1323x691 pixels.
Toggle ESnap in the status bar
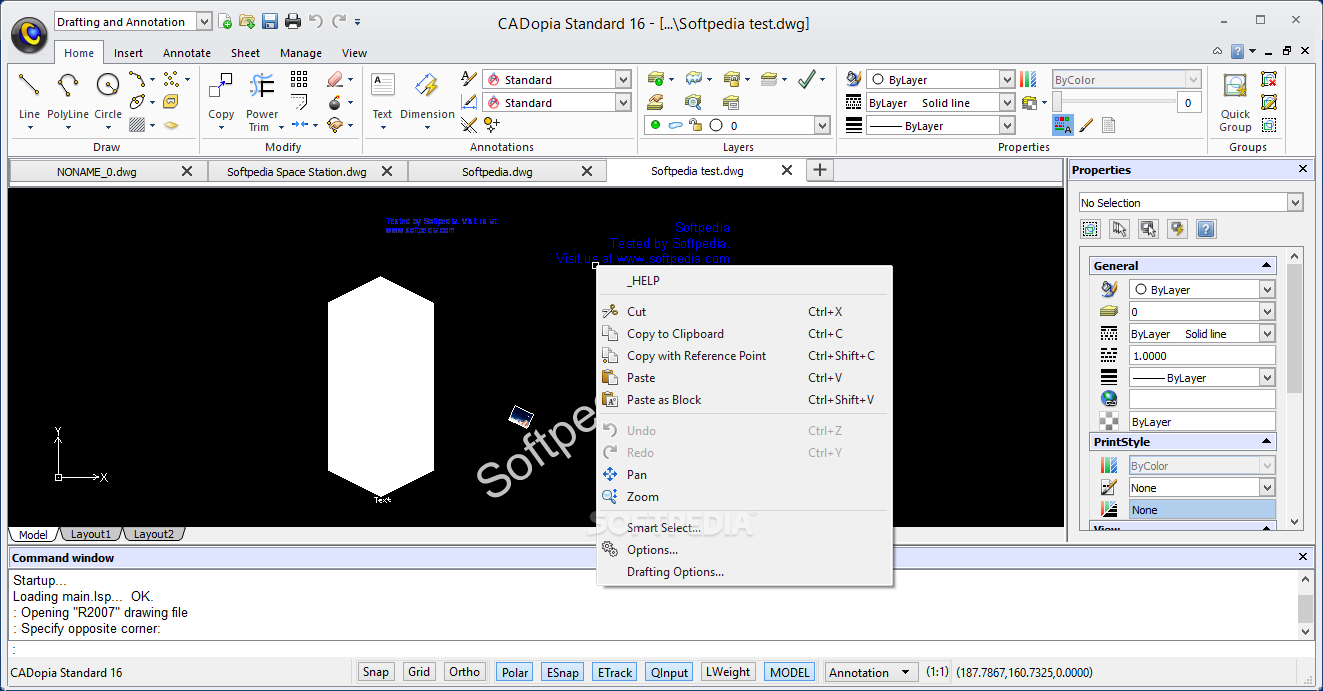(x=563, y=672)
